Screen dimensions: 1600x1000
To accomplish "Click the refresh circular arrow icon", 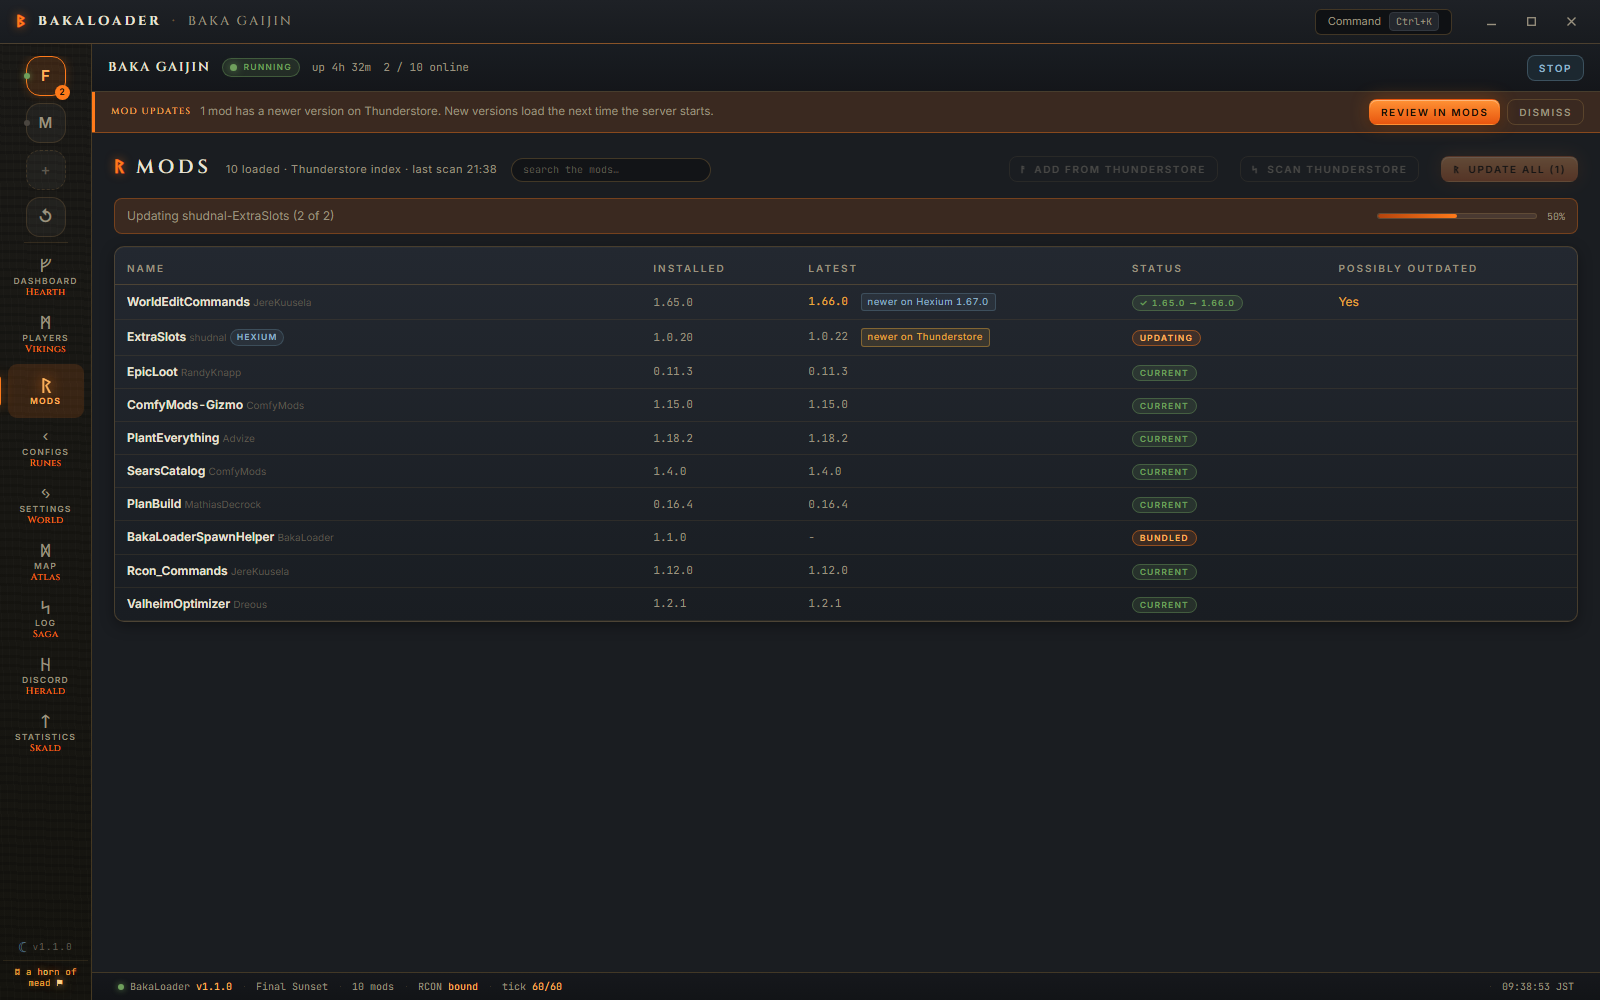I will pyautogui.click(x=45, y=216).
